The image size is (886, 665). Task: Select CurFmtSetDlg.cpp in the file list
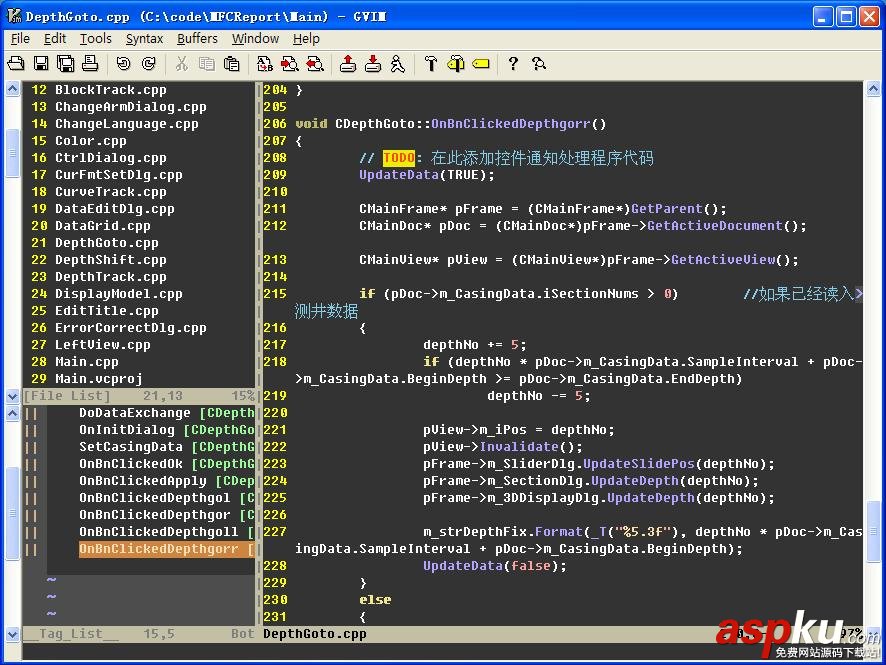119,175
